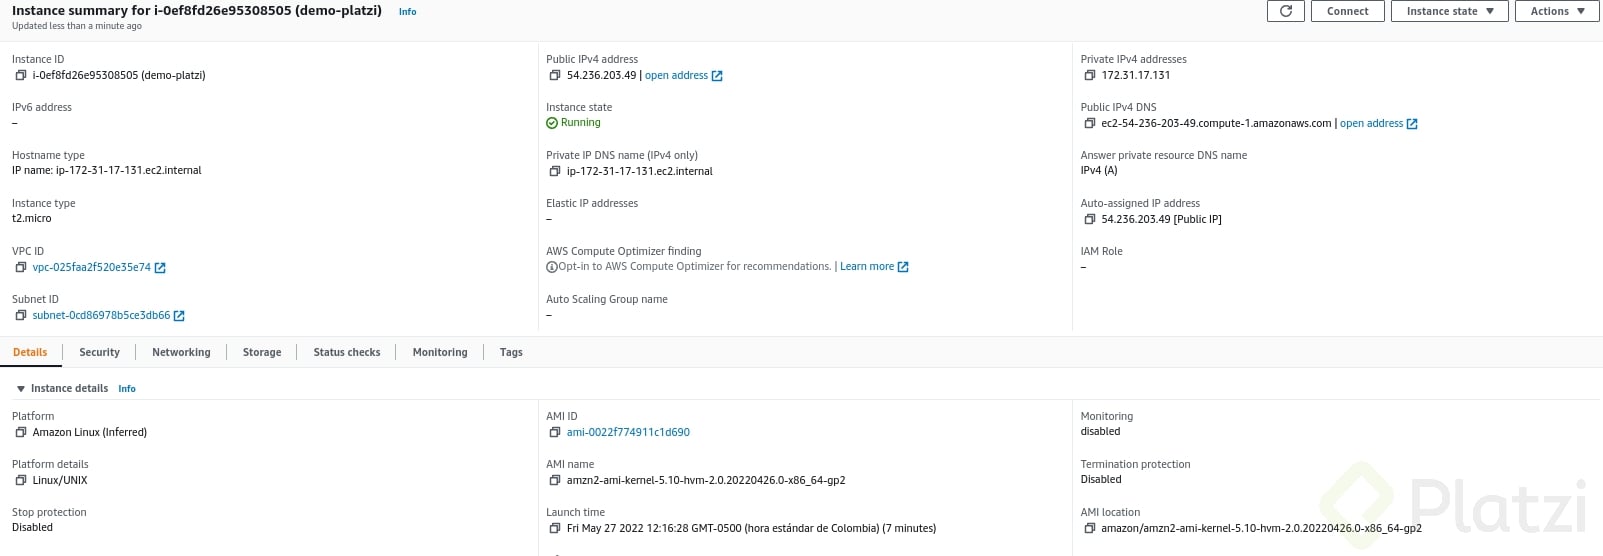The height and width of the screenshot is (556, 1603).
Task: Copy the Public IPv4 DNS name
Action: [1089, 123]
